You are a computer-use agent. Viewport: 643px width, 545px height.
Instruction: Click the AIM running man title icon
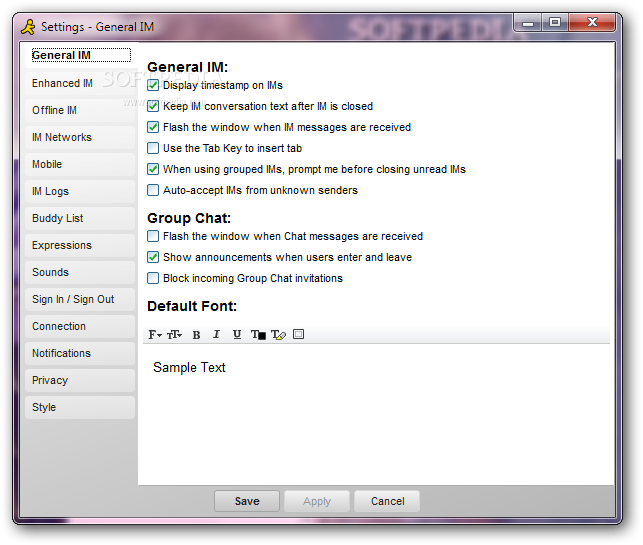pos(28,27)
